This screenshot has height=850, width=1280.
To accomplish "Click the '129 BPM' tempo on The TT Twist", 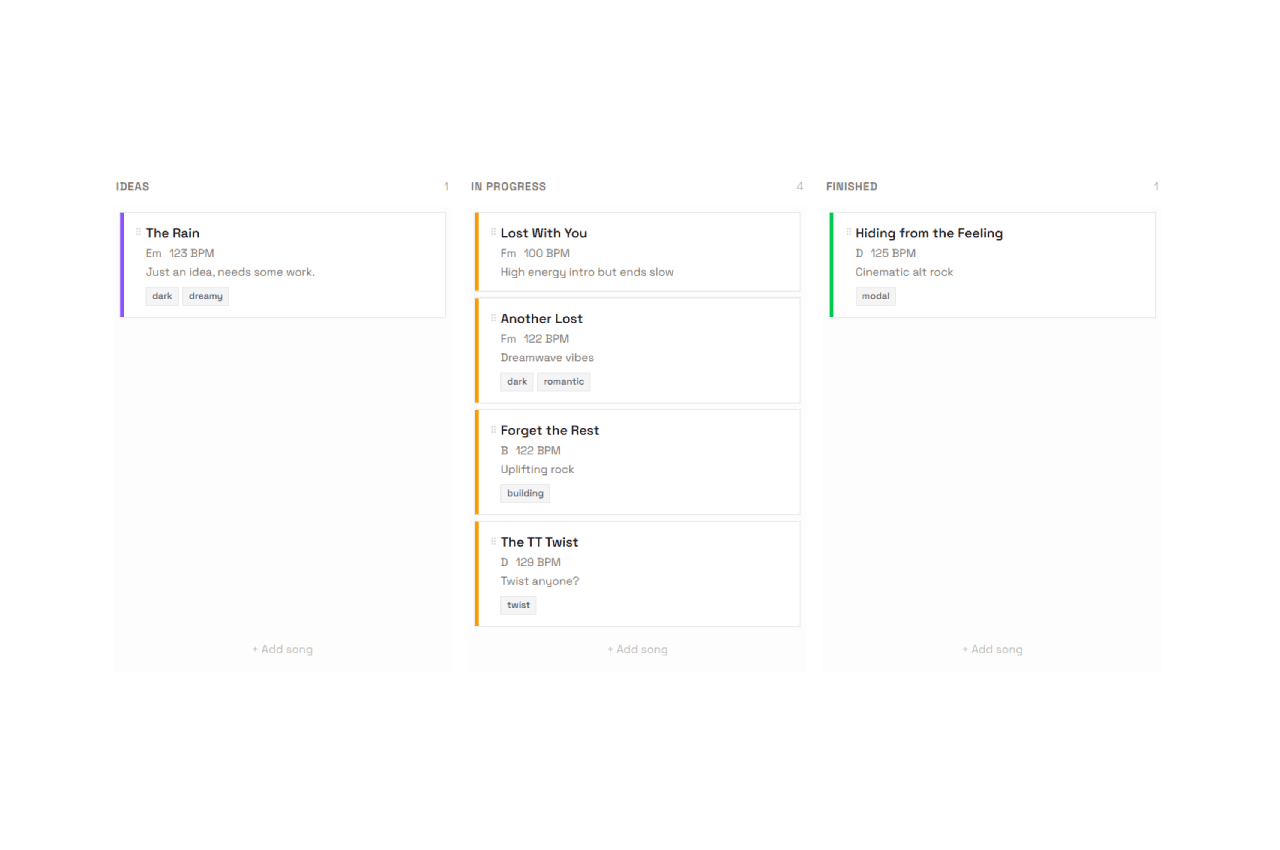I will pos(538,563).
